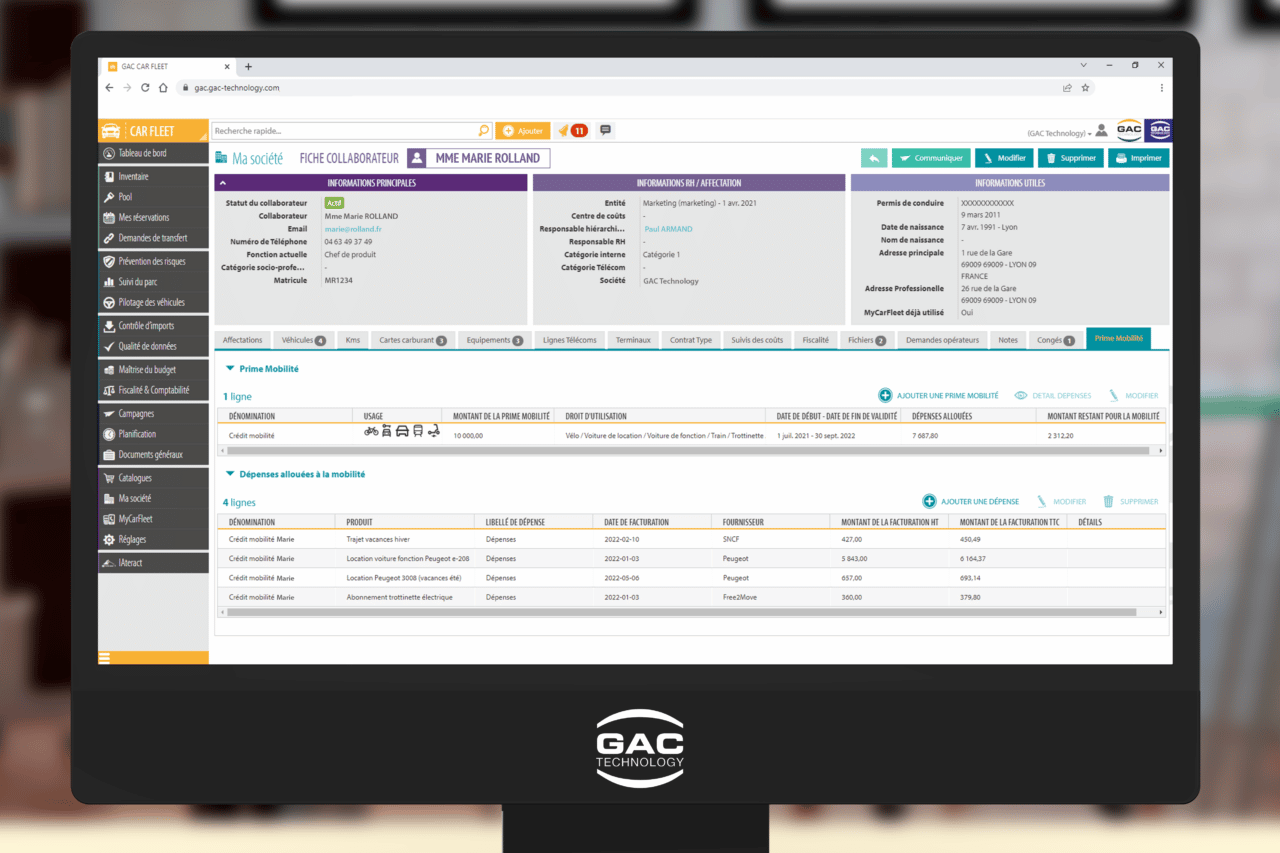
Task: Collapse Dépenses allouées à la mobilité section
Action: coord(230,475)
